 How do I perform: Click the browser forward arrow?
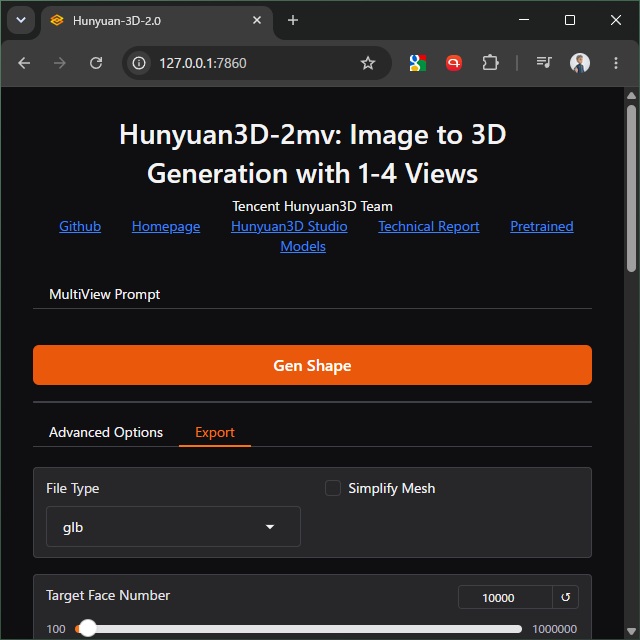tap(60, 63)
